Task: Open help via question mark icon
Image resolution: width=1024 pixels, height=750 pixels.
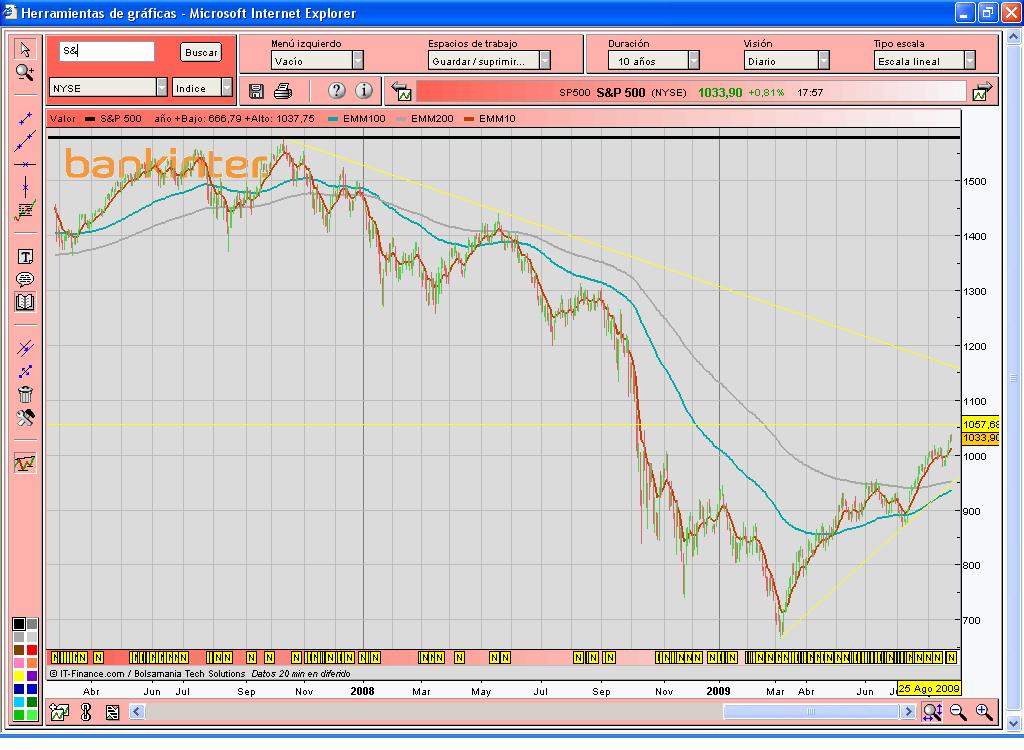Action: click(337, 91)
